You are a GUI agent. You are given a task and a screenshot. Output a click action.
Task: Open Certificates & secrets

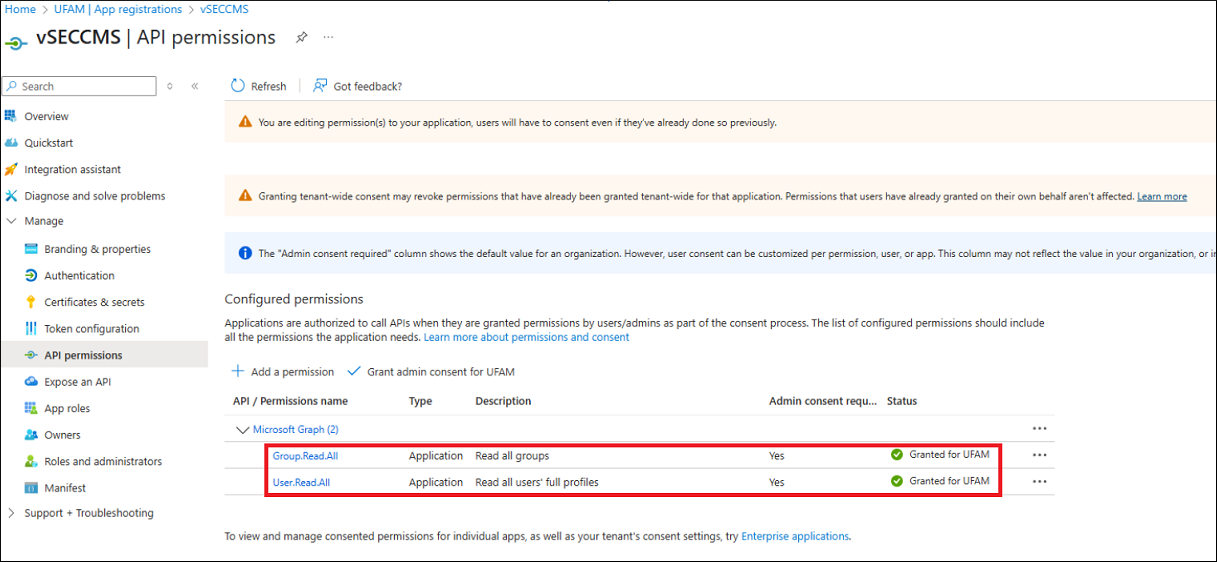click(94, 302)
